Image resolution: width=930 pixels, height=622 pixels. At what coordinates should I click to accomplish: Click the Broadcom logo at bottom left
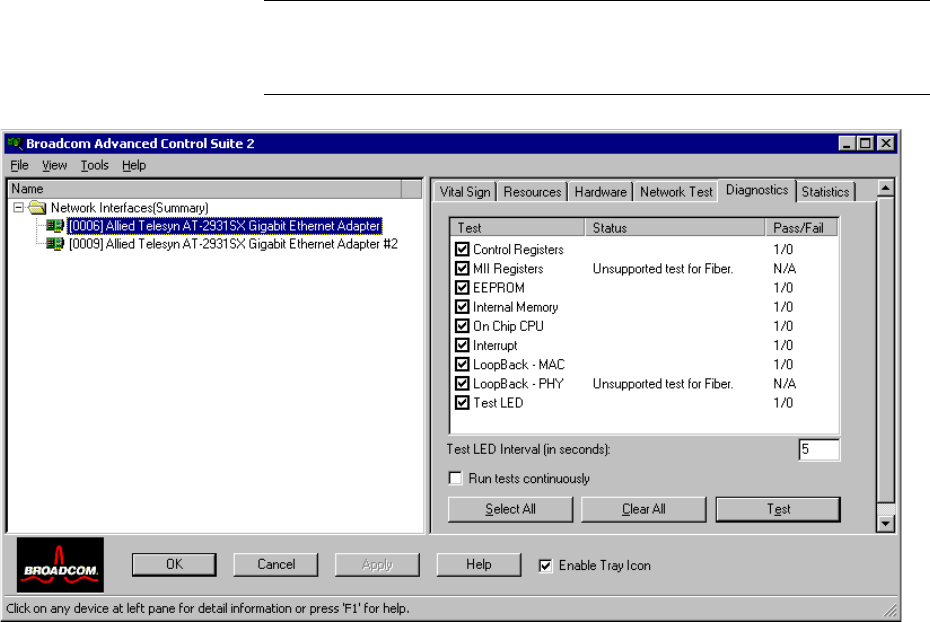[60, 566]
